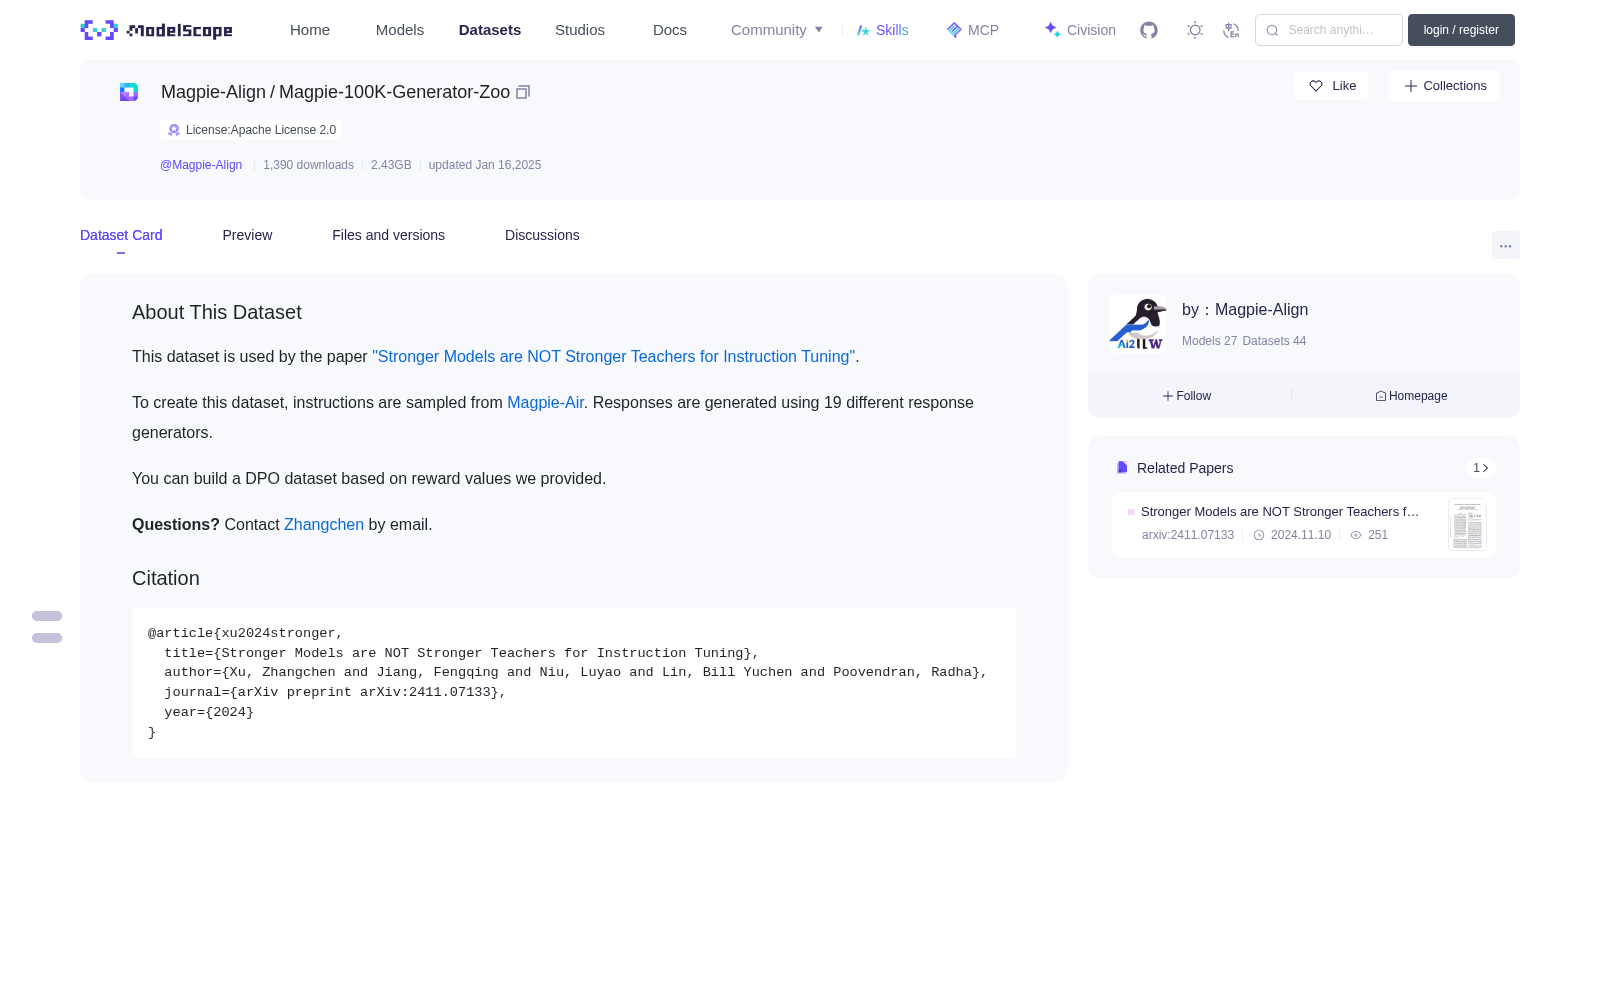Click the Datasets 44 count
This screenshot has width=1600, height=1000.
click(x=1274, y=341)
